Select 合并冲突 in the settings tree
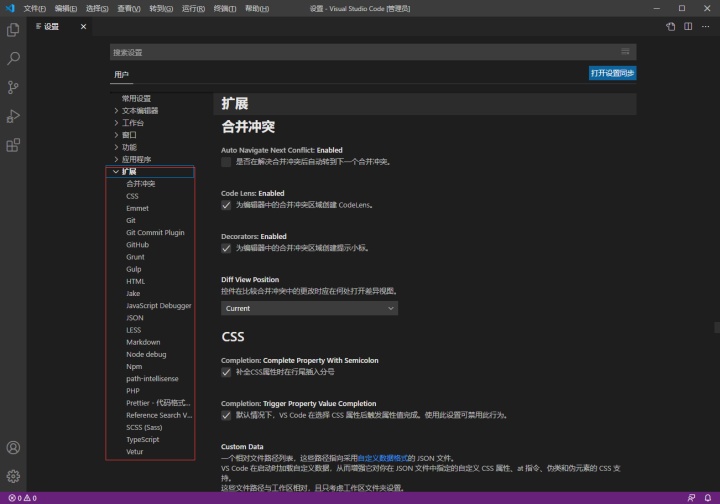 click(141, 184)
